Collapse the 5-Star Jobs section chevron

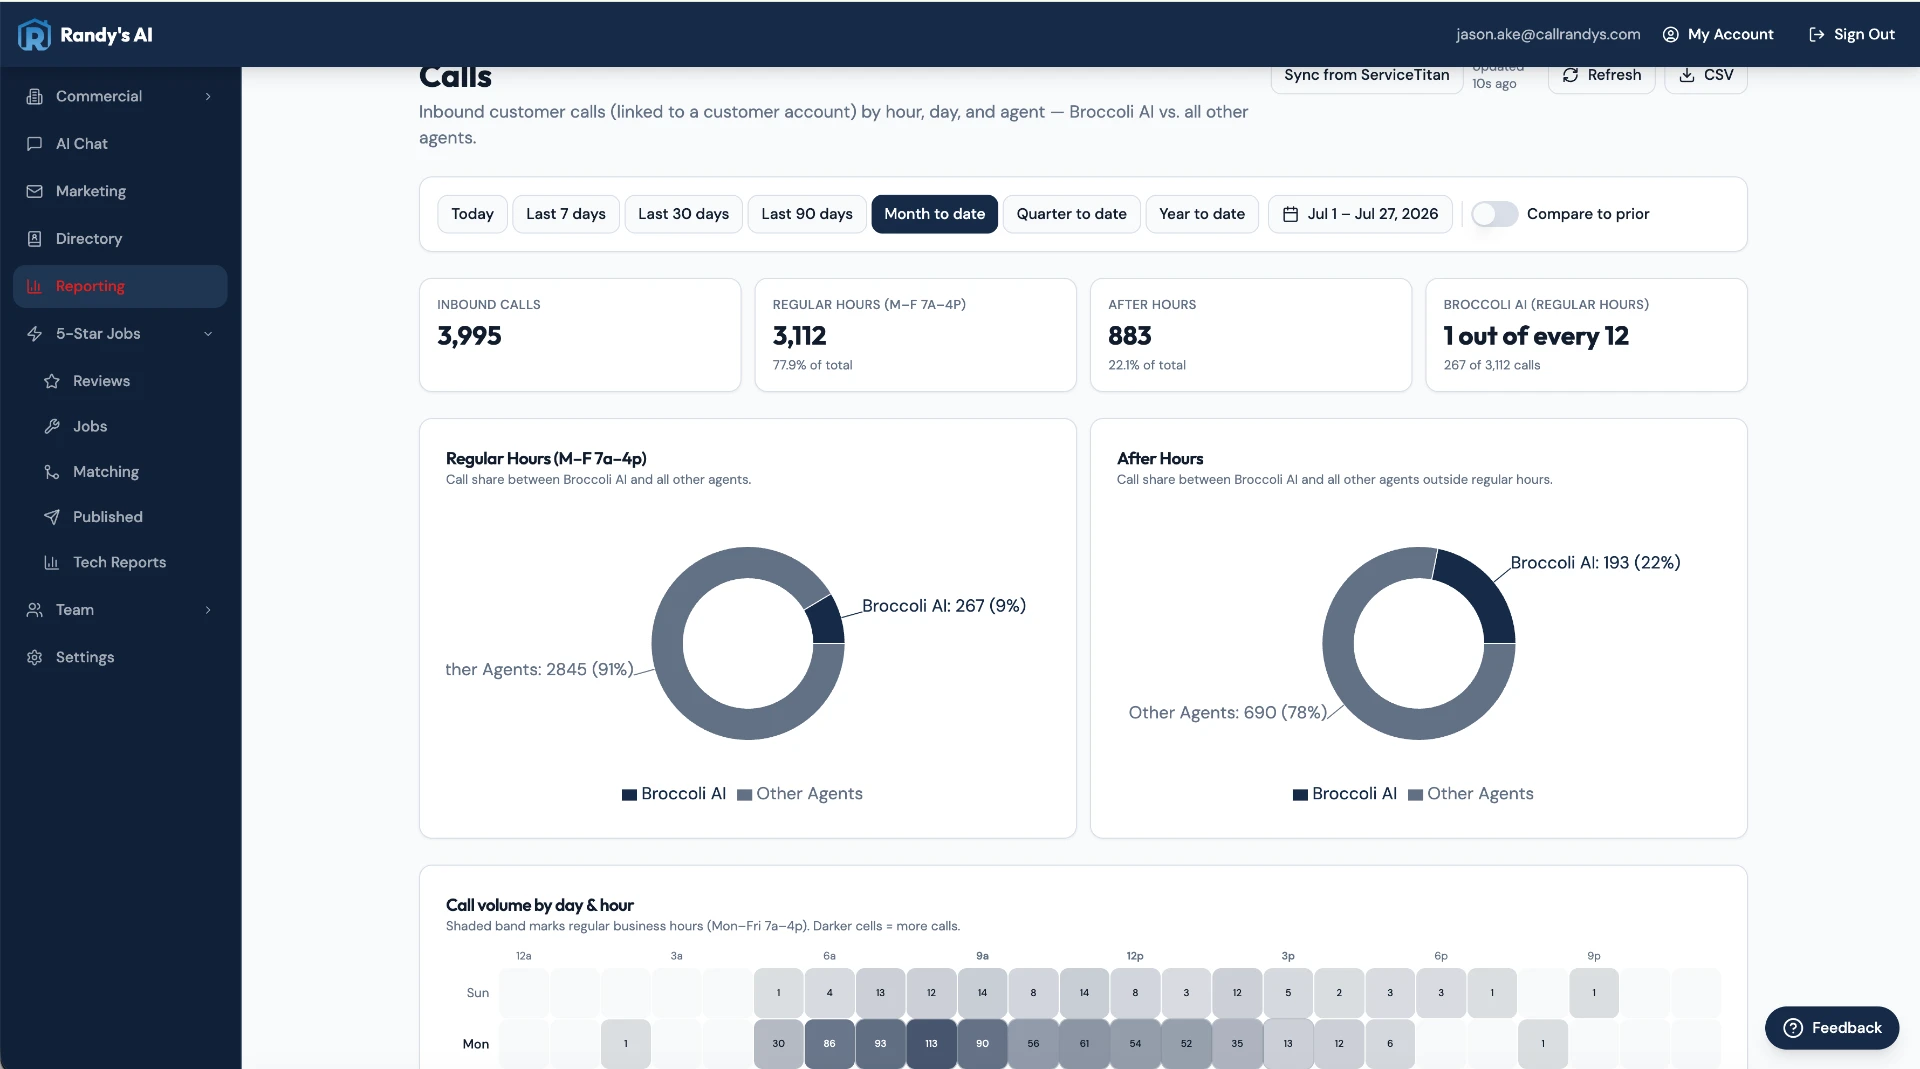click(x=208, y=333)
